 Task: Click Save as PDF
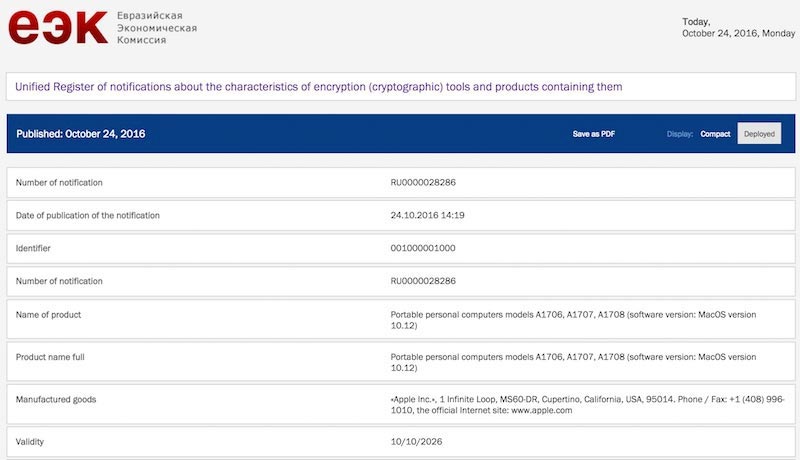tap(593, 134)
